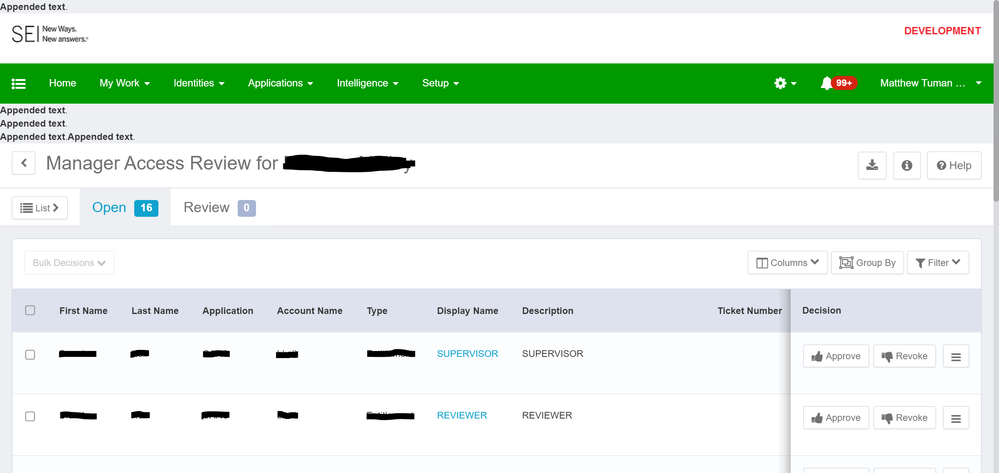999x473 pixels.
Task: Approve the SUPERVISOR access item
Action: 836,356
